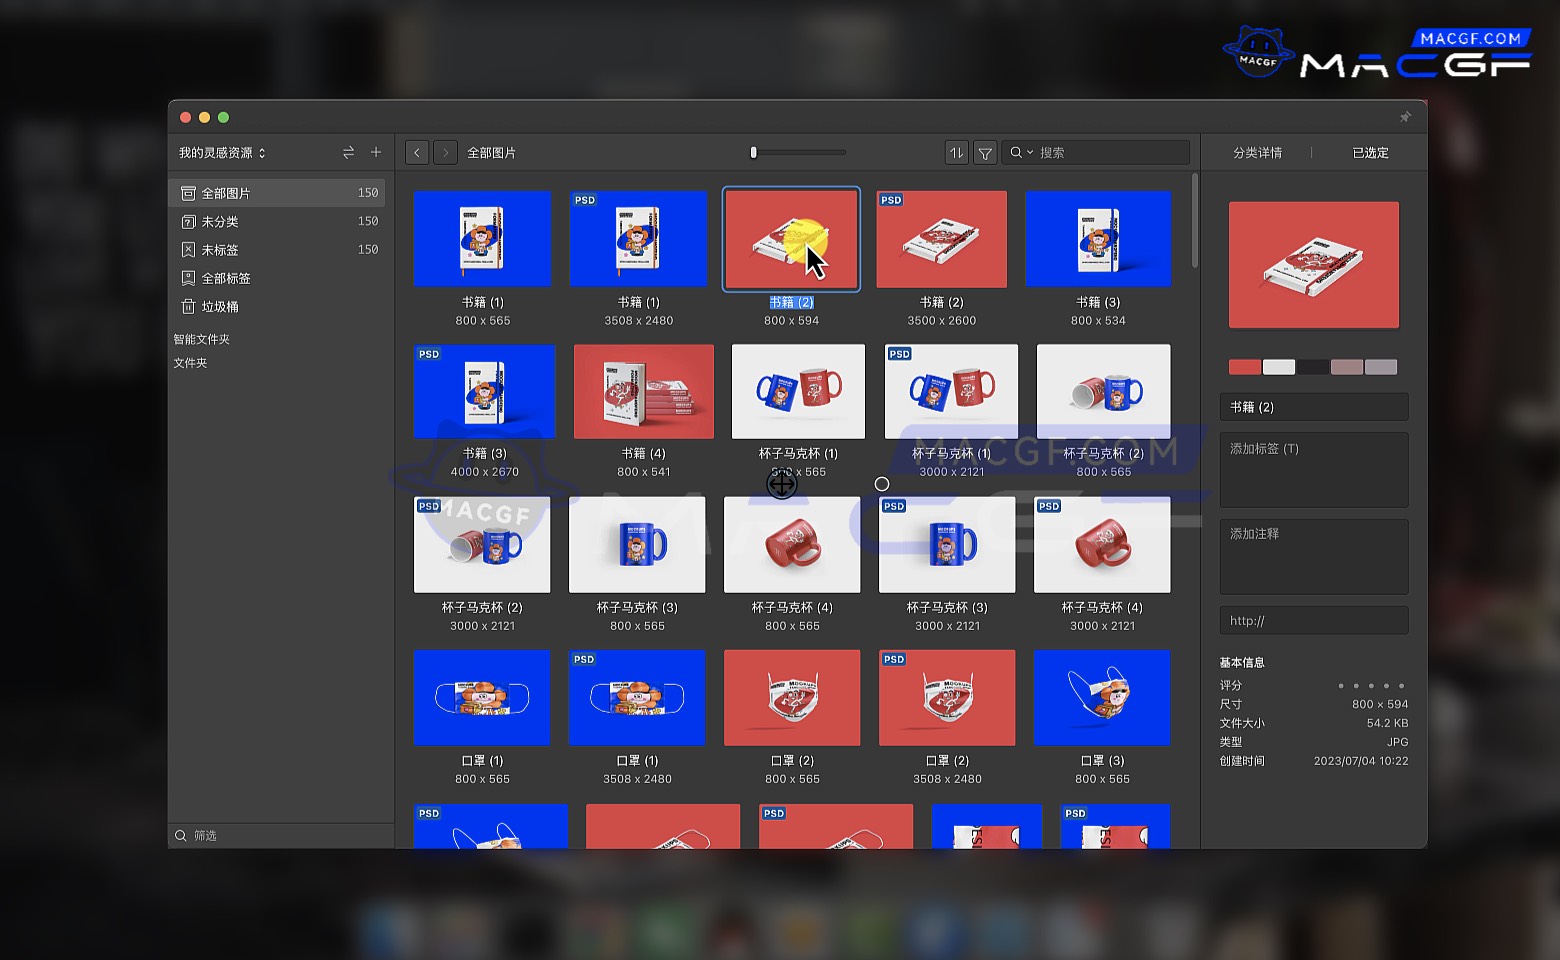Click the 添加标签 (T) field
The image size is (1560, 960).
(x=1313, y=469)
